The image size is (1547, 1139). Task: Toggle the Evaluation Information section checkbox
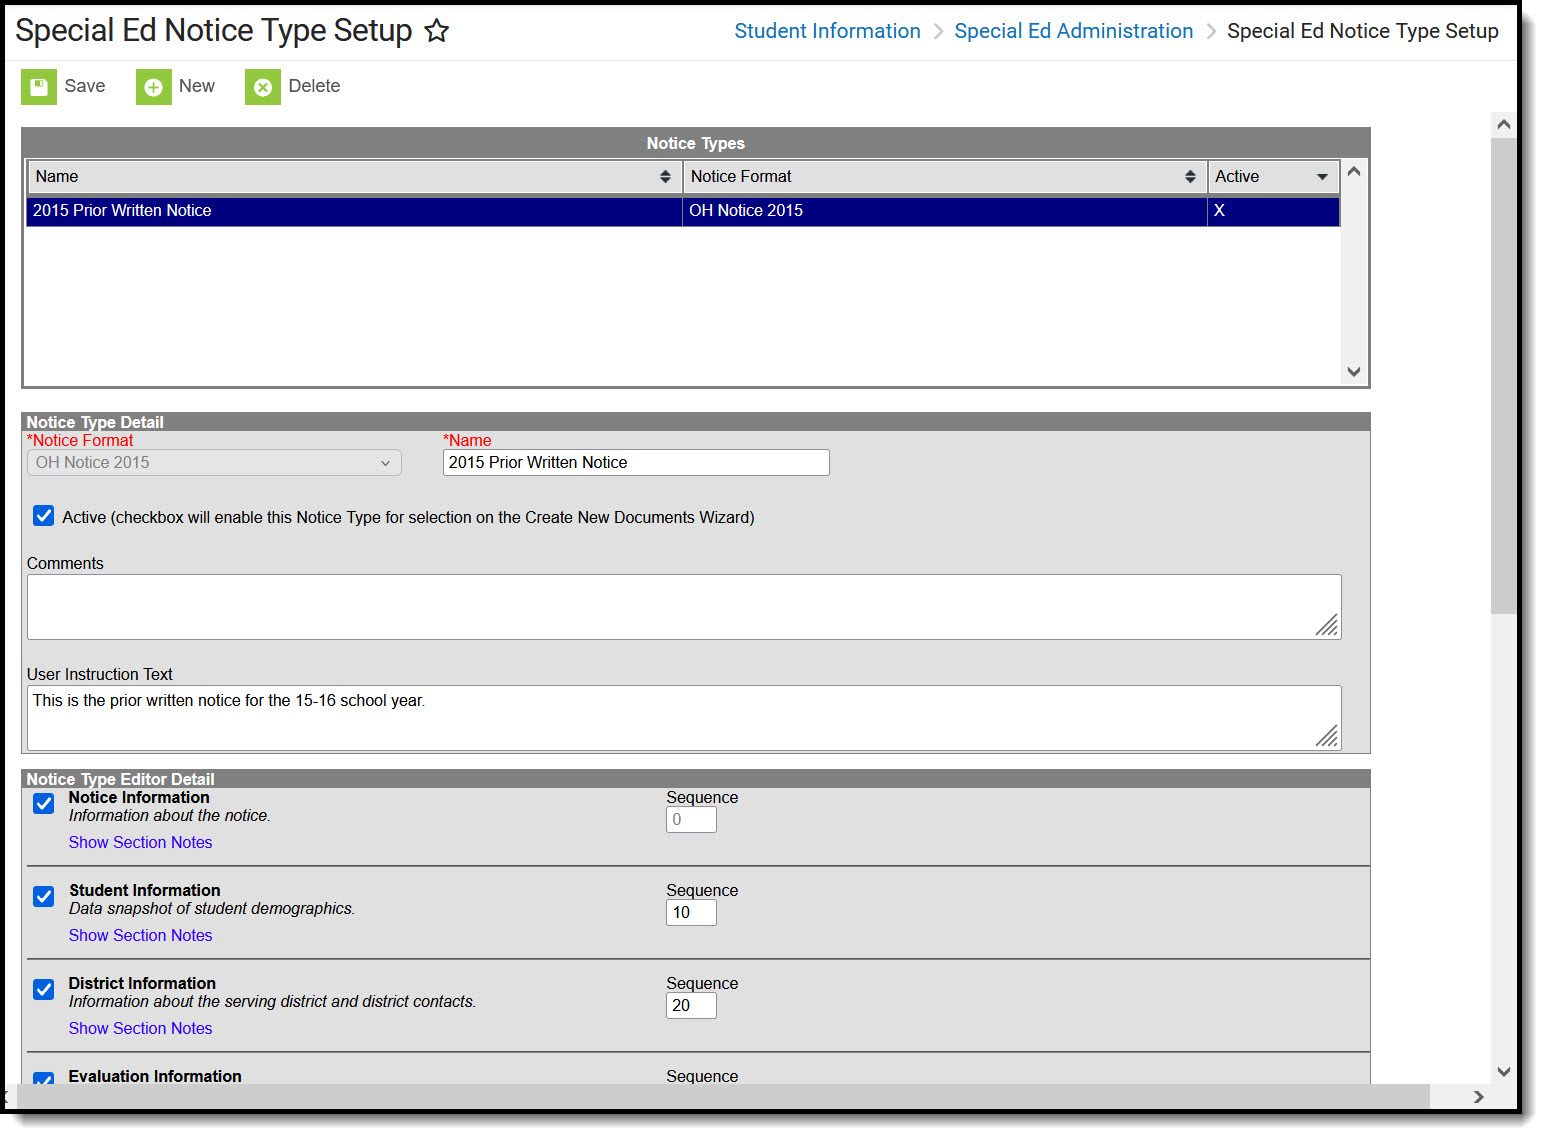coord(44,1079)
